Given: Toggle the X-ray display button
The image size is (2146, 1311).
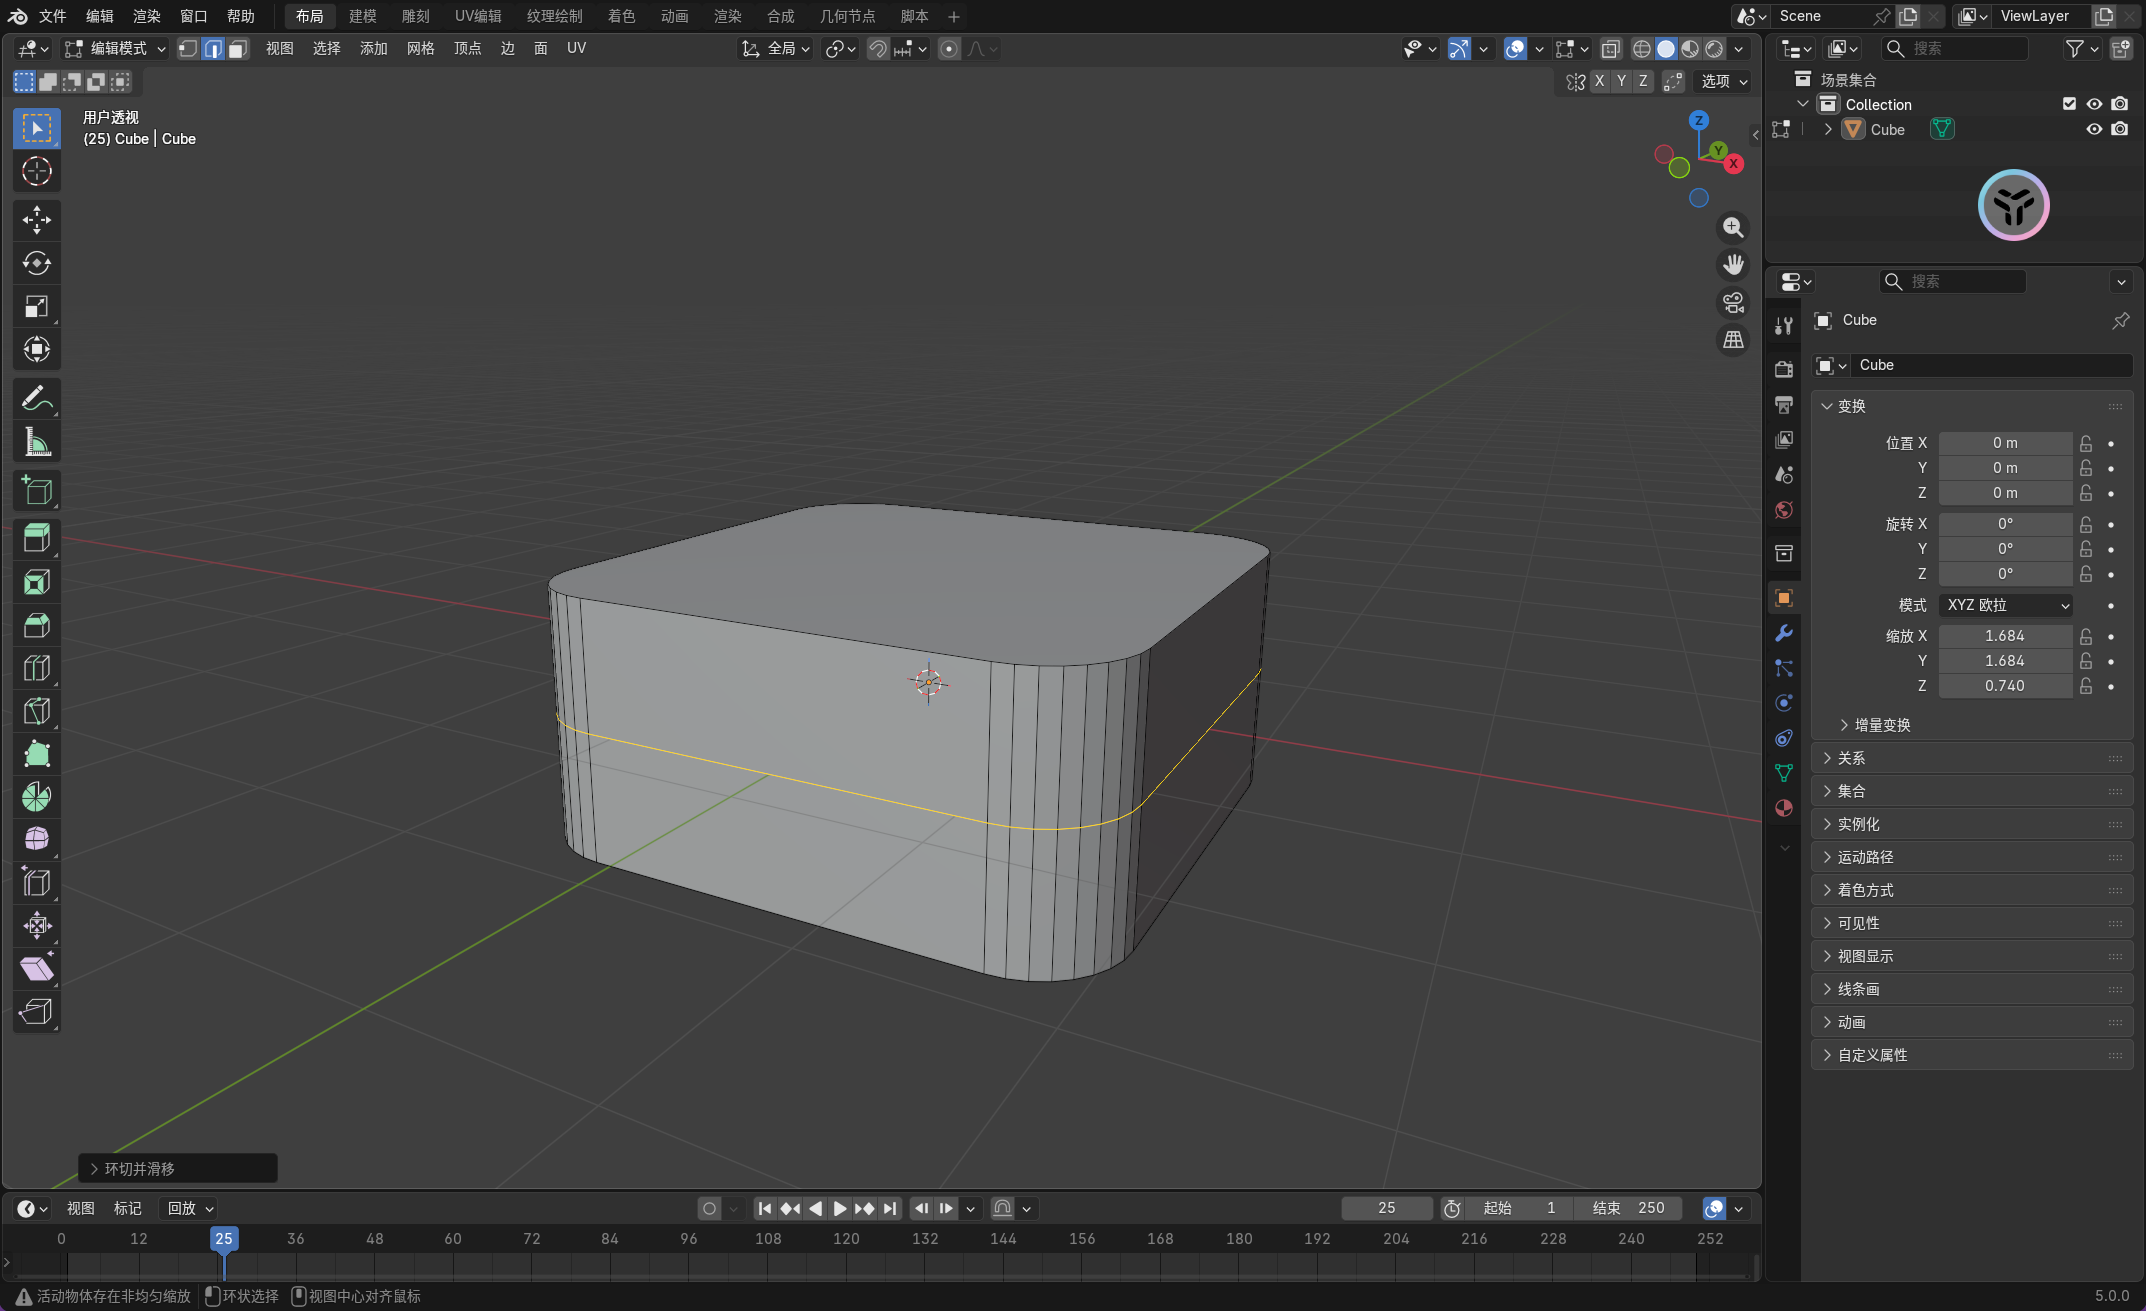Looking at the screenshot, I should click(1610, 49).
